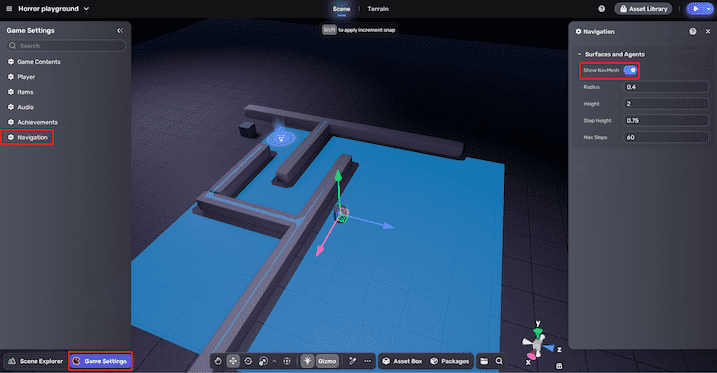This screenshot has height=373, width=717.
Task: Open the hamburger menu at top left
Action: click(9, 9)
